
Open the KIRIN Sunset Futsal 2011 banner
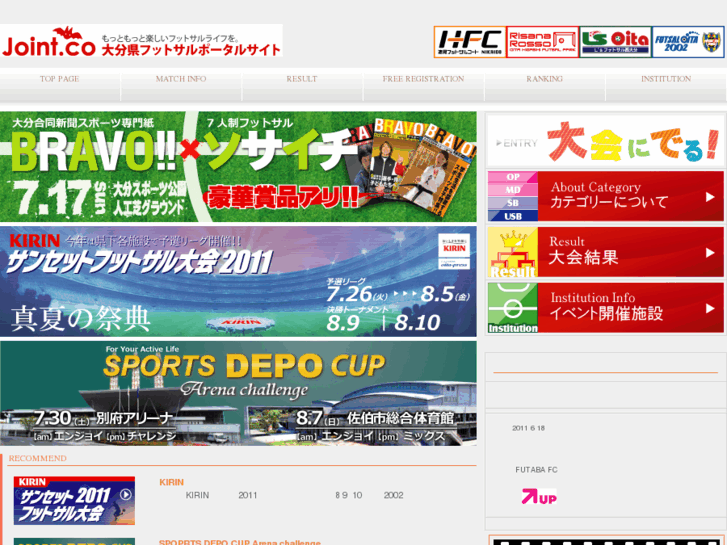pos(238,282)
